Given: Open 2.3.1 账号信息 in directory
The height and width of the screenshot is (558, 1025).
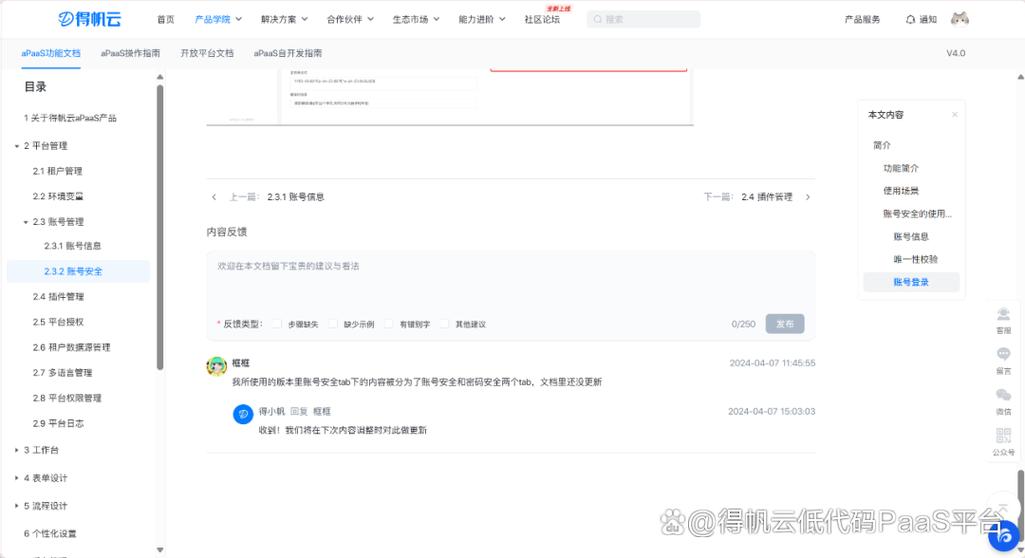Looking at the screenshot, I should 73,246.
